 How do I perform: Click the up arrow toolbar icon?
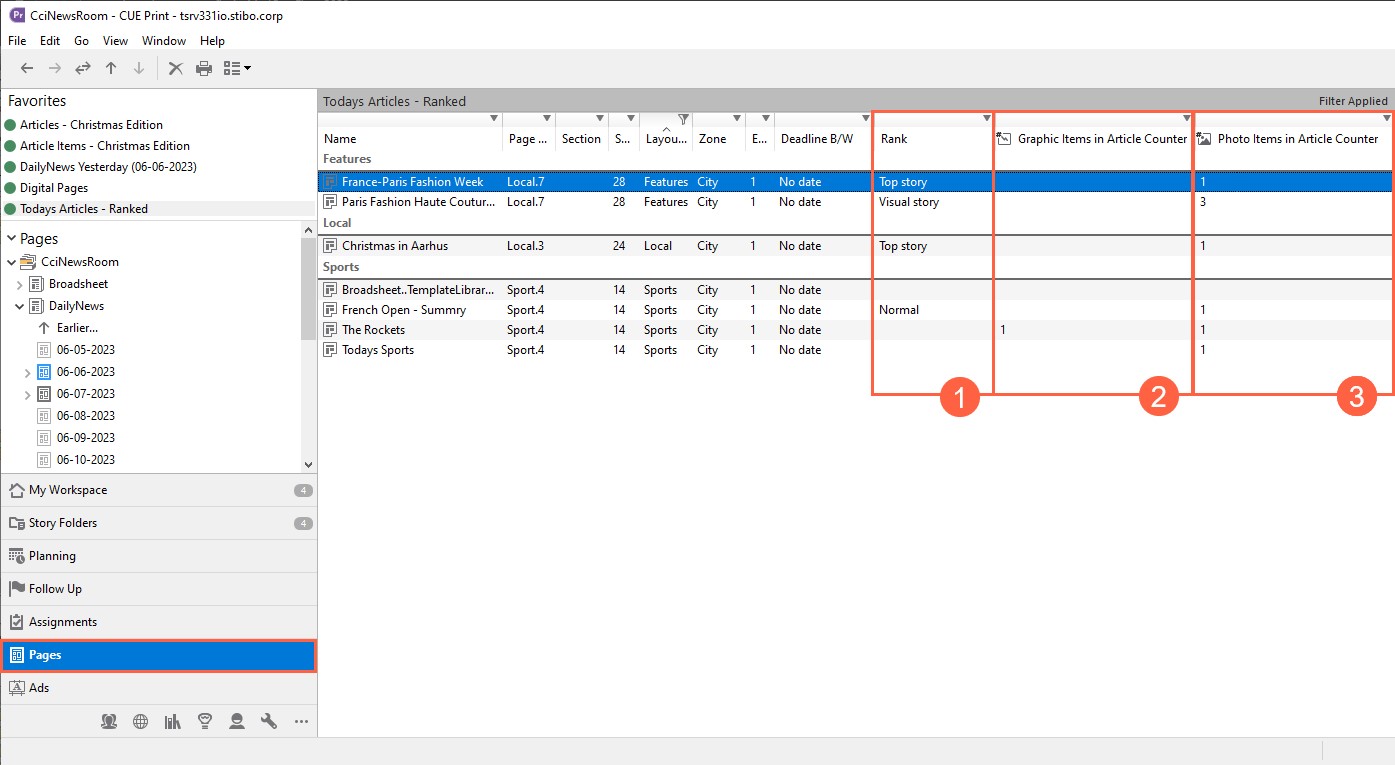point(111,68)
